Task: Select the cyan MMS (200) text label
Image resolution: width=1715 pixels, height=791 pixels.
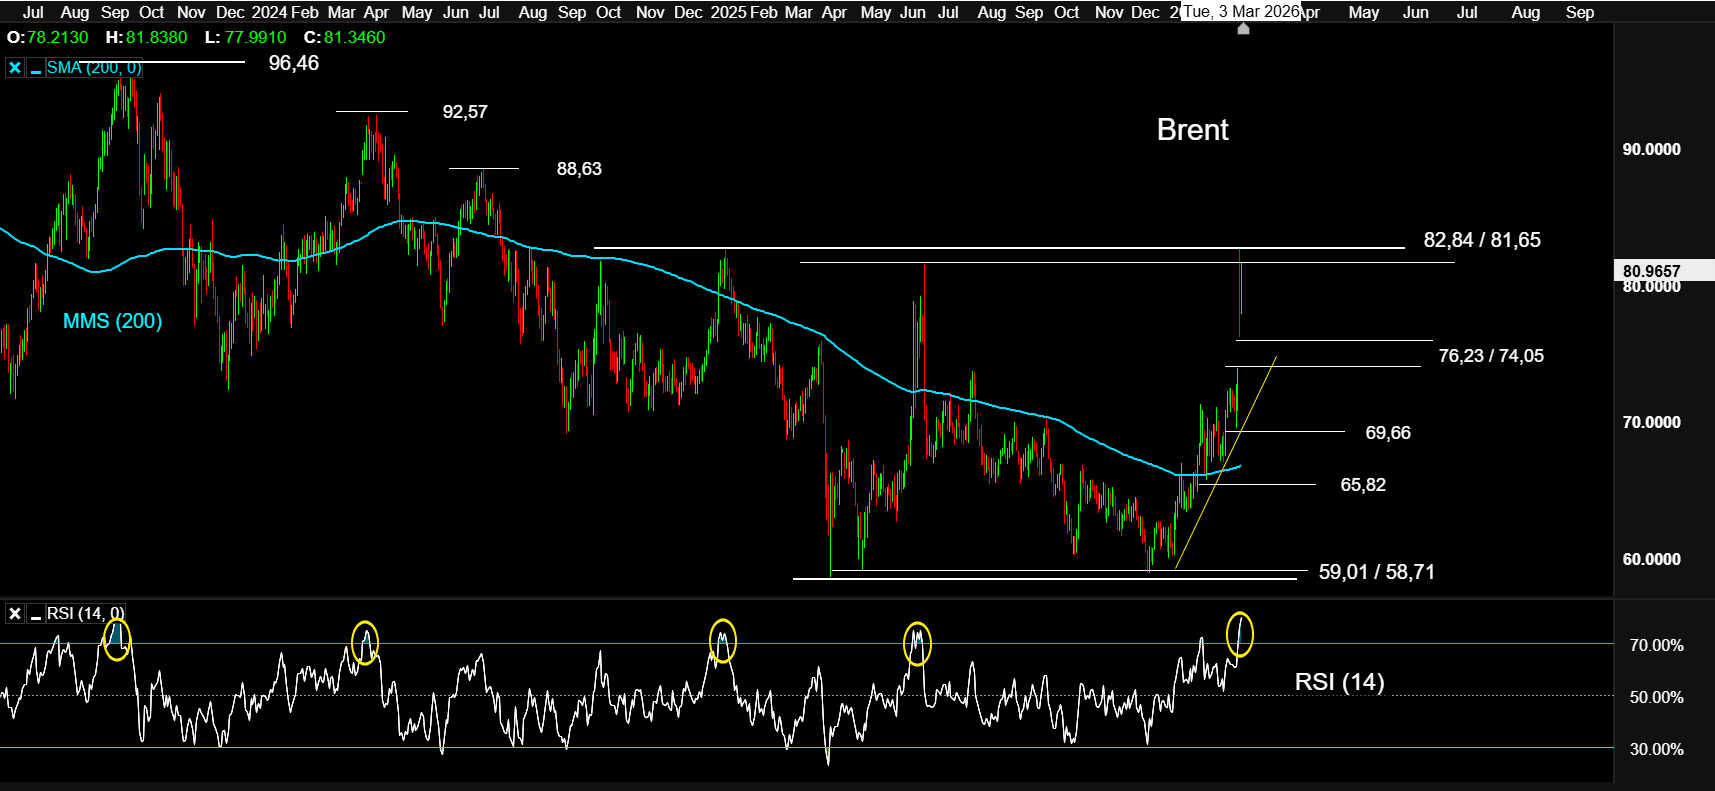Action: coord(112,321)
